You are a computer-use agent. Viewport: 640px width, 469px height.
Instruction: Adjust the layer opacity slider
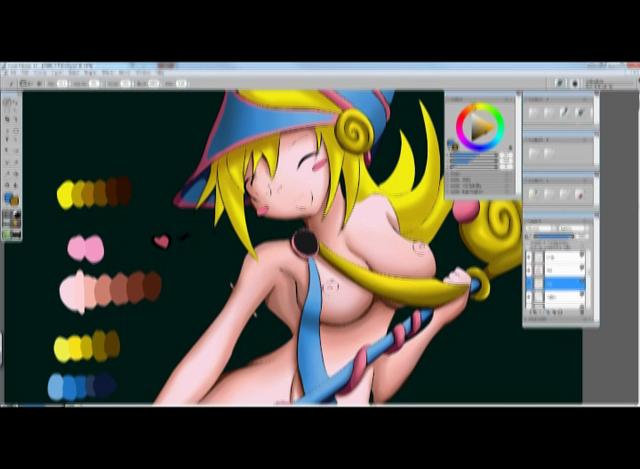[553, 236]
